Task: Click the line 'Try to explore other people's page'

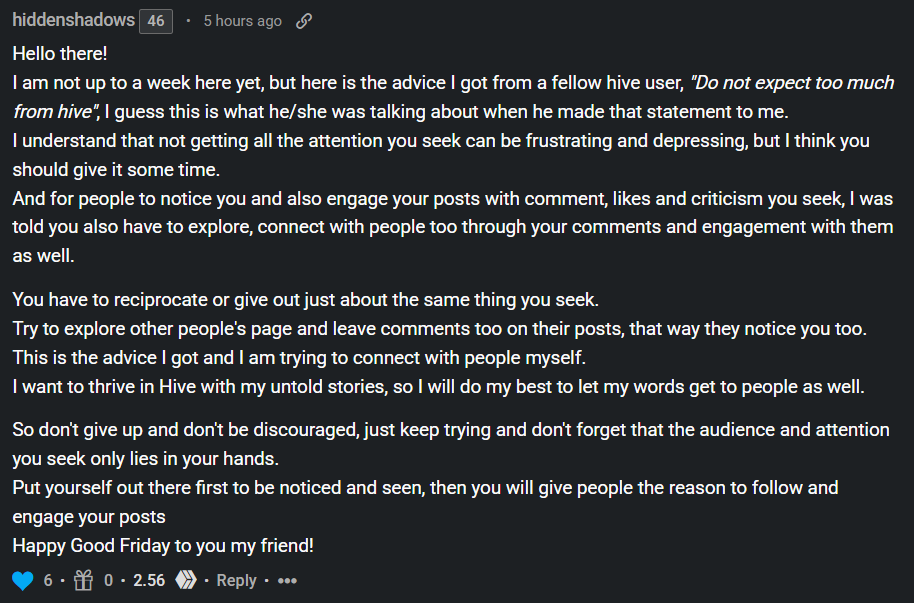Action: coord(440,329)
